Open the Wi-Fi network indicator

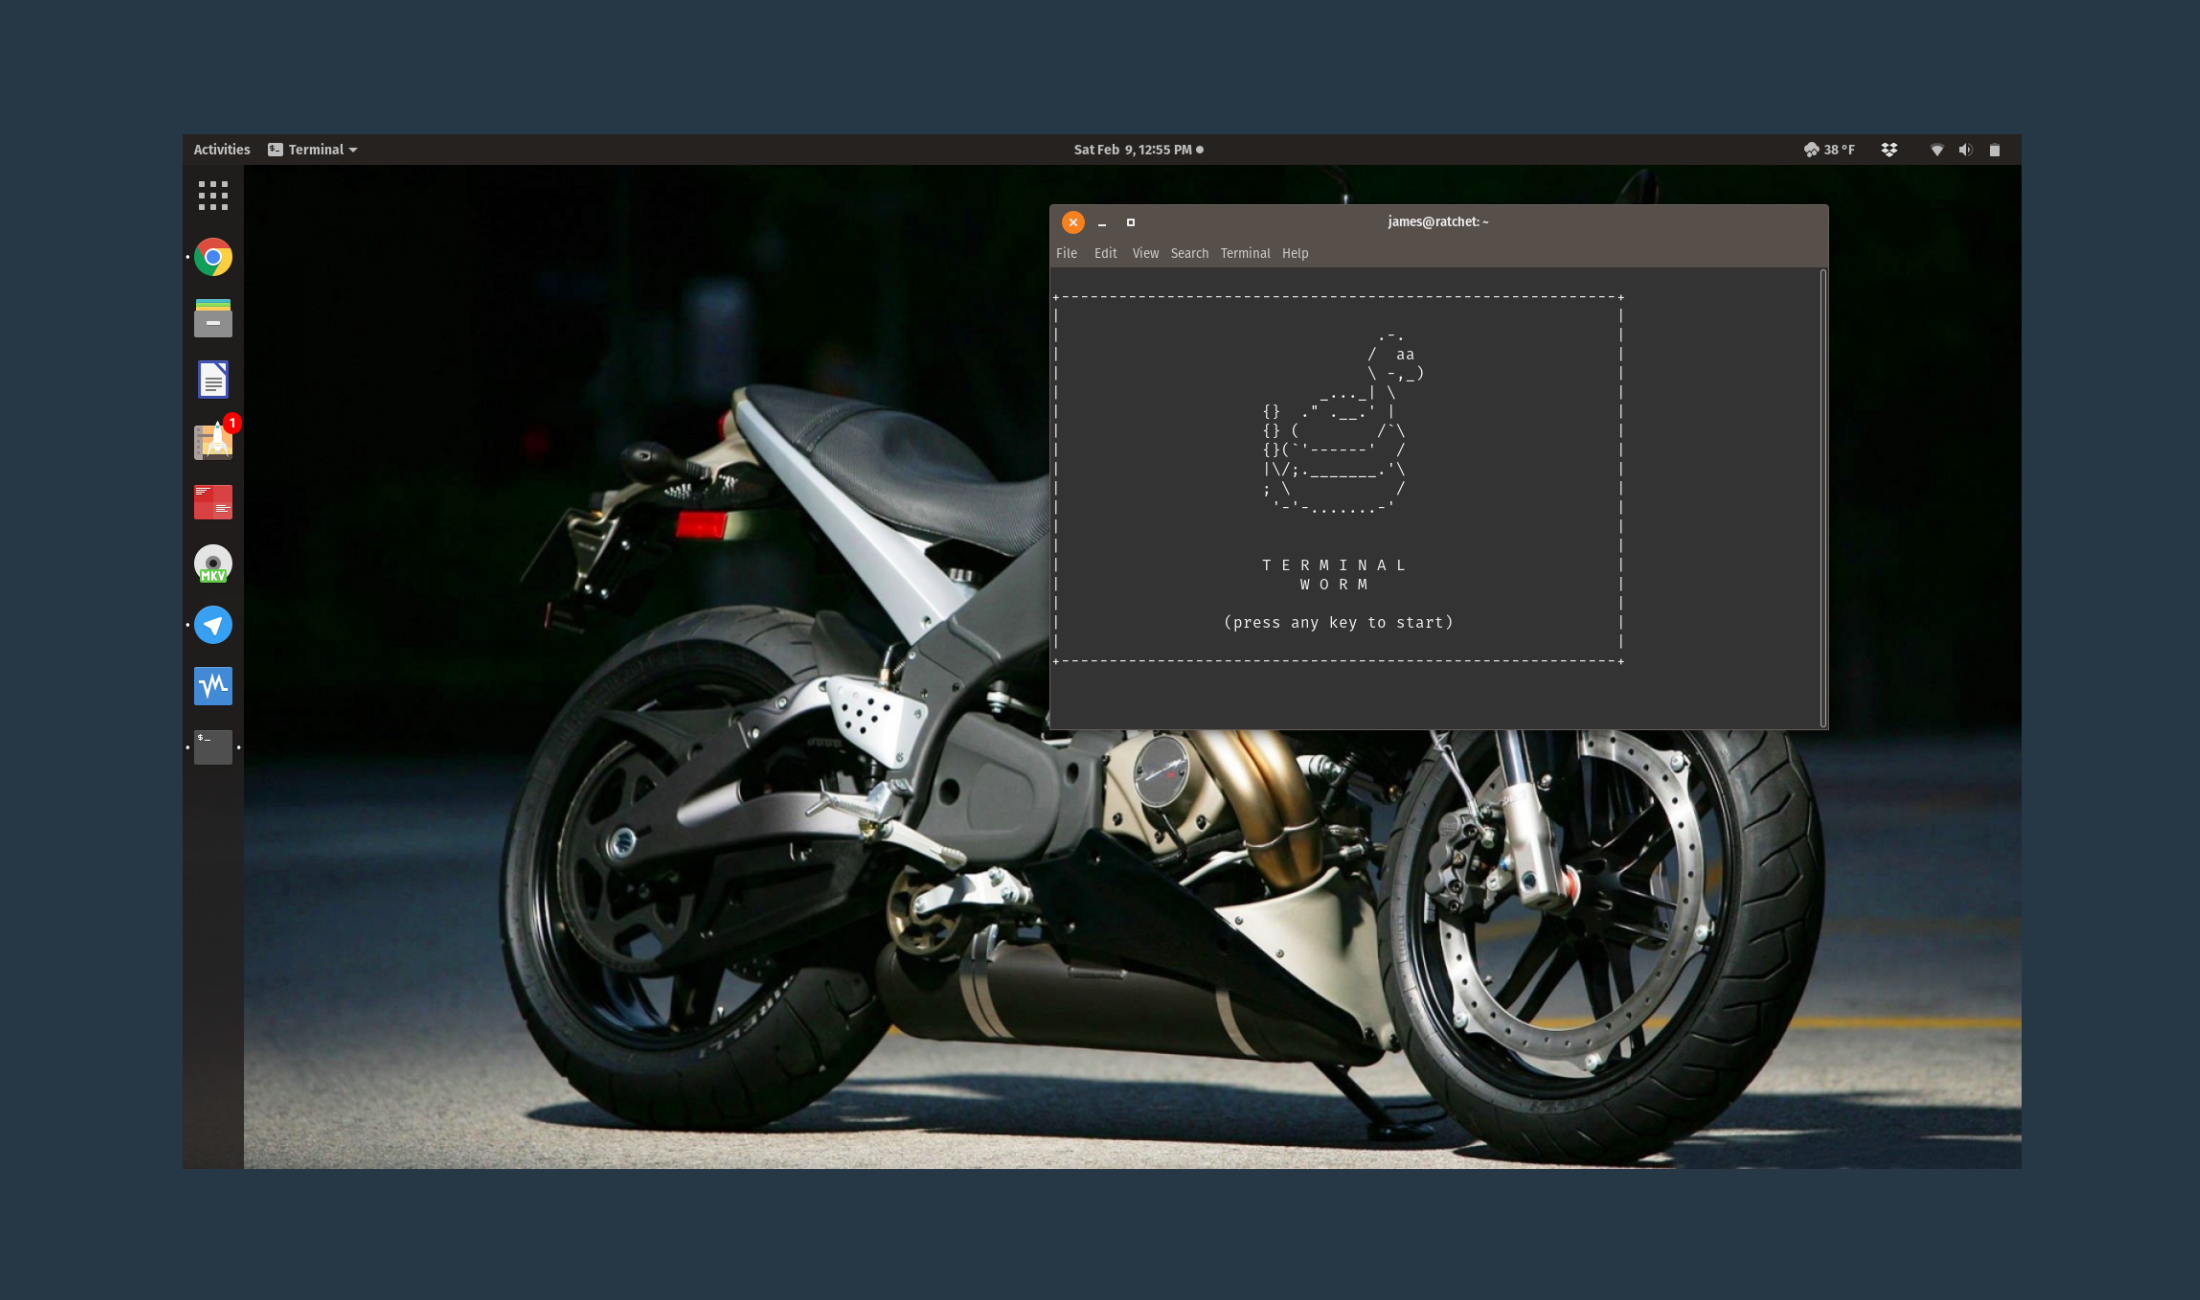click(x=1937, y=150)
